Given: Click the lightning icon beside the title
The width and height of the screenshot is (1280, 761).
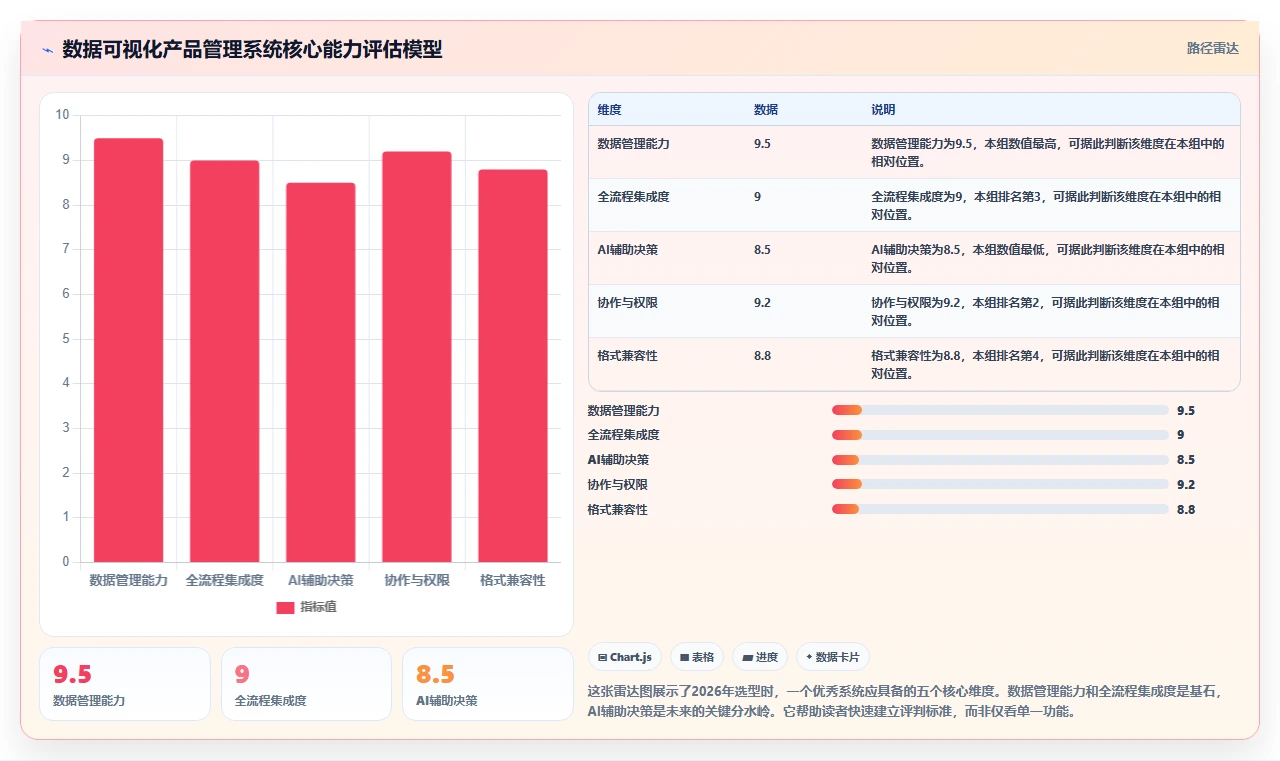Looking at the screenshot, I should (48, 50).
